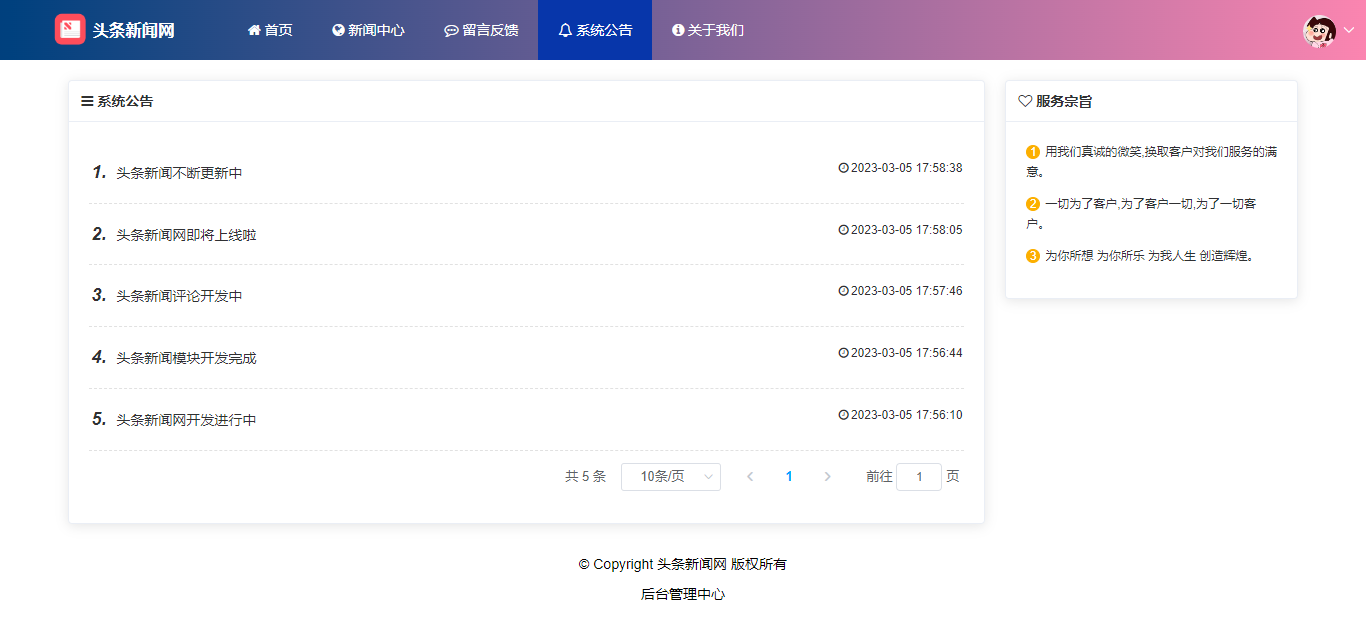
Task: Click the heart icon beside 服务宗旨
Action: coord(1025,101)
